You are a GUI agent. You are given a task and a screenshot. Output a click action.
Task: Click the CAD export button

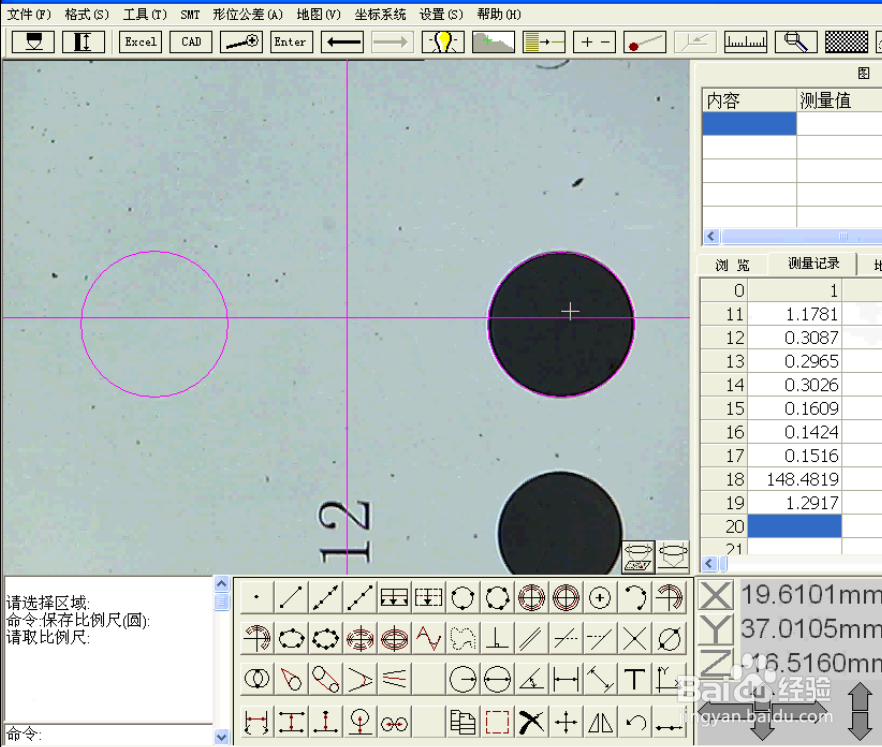(191, 42)
